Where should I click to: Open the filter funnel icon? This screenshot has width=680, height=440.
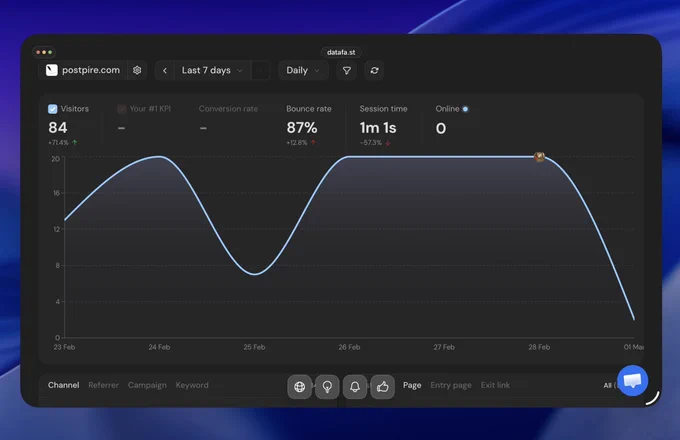click(x=347, y=70)
